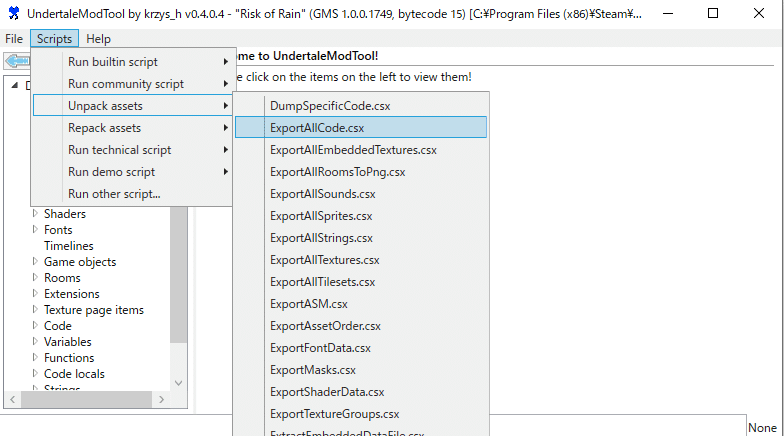Expand the Rooms tree node
The height and width of the screenshot is (436, 784).
pos(35,278)
